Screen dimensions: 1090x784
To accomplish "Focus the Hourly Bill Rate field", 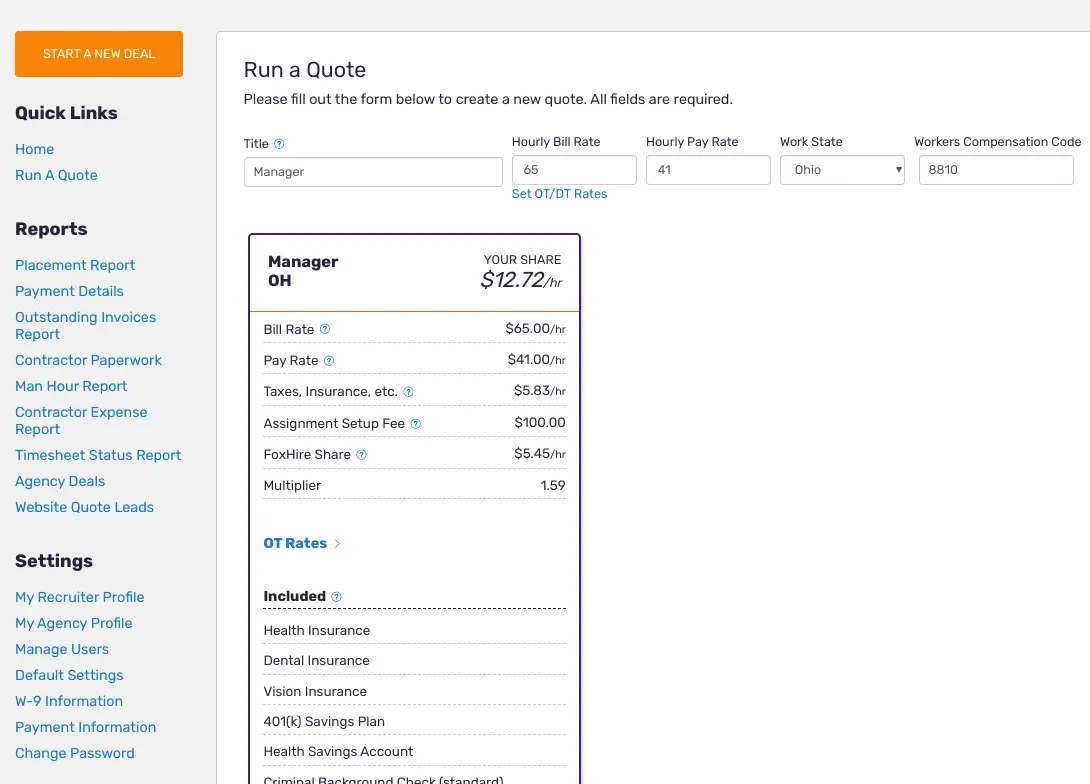I will (574, 170).
